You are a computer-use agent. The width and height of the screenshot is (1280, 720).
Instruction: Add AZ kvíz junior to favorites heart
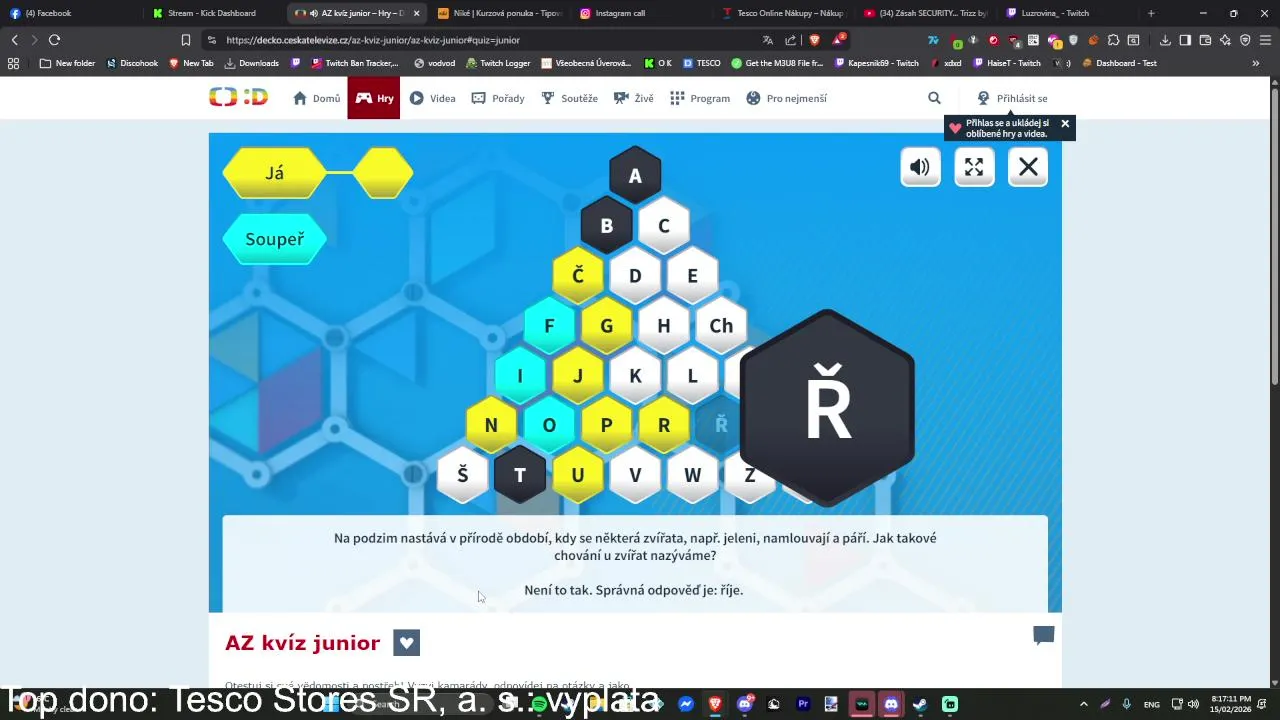tap(406, 643)
